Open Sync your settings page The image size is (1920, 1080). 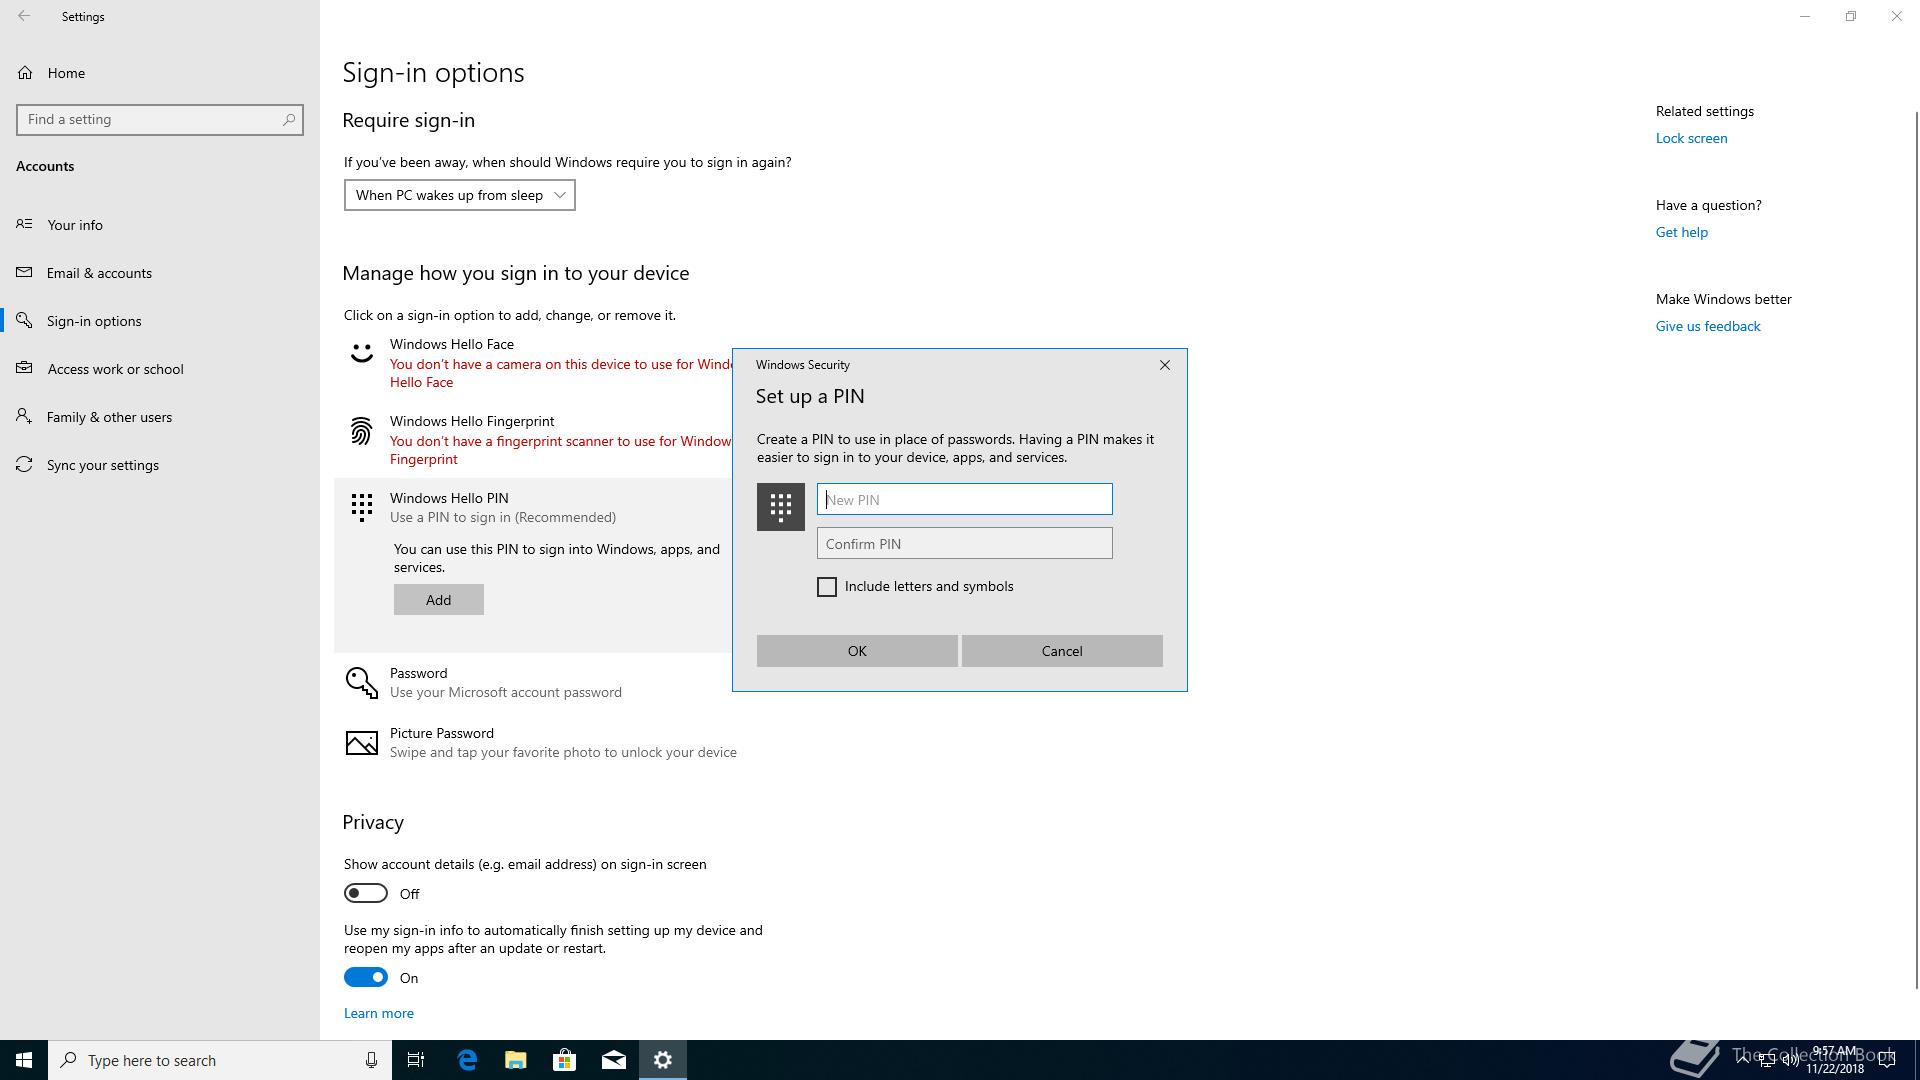click(160, 465)
